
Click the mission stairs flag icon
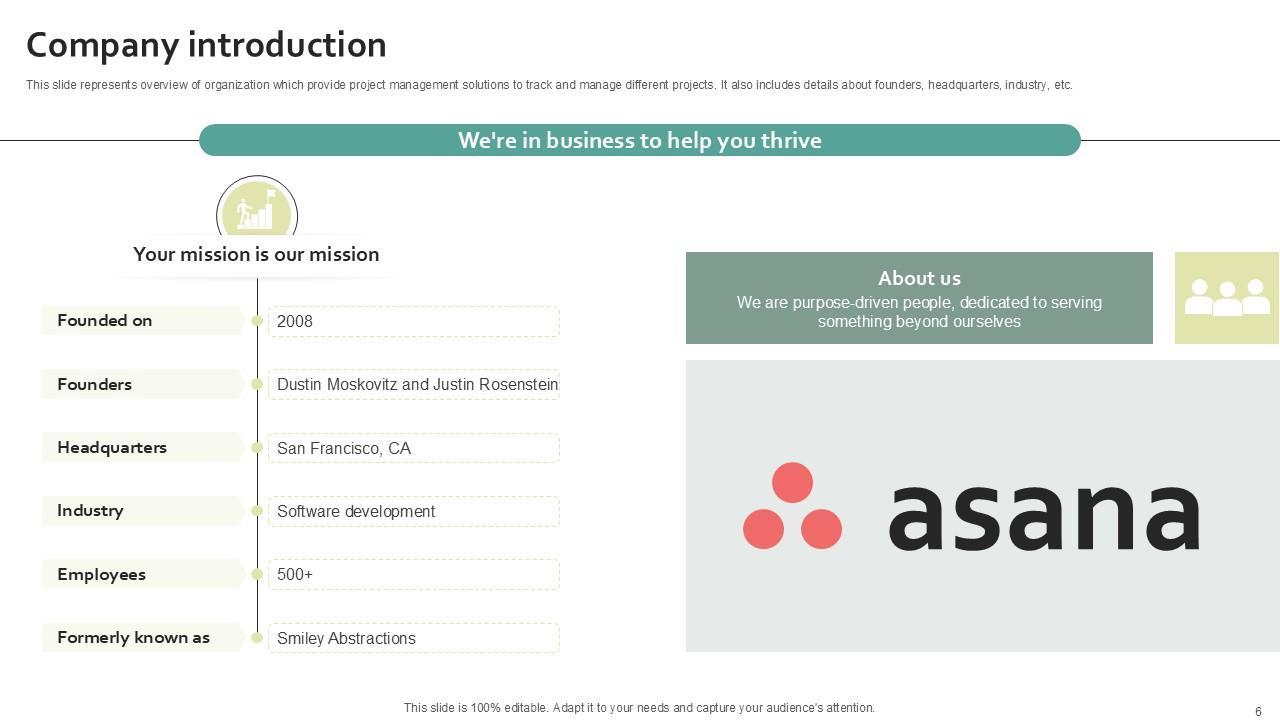pyautogui.click(x=256, y=210)
